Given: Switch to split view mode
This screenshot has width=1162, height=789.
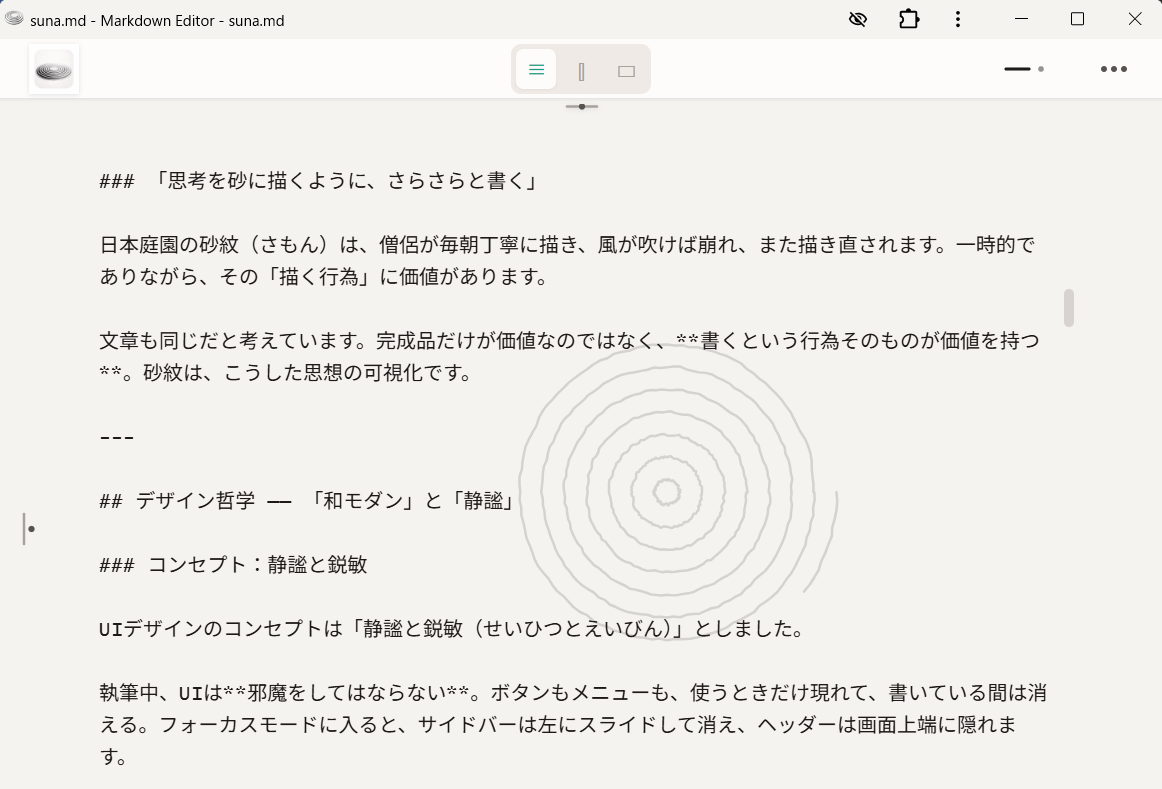Looking at the screenshot, I should [581, 71].
